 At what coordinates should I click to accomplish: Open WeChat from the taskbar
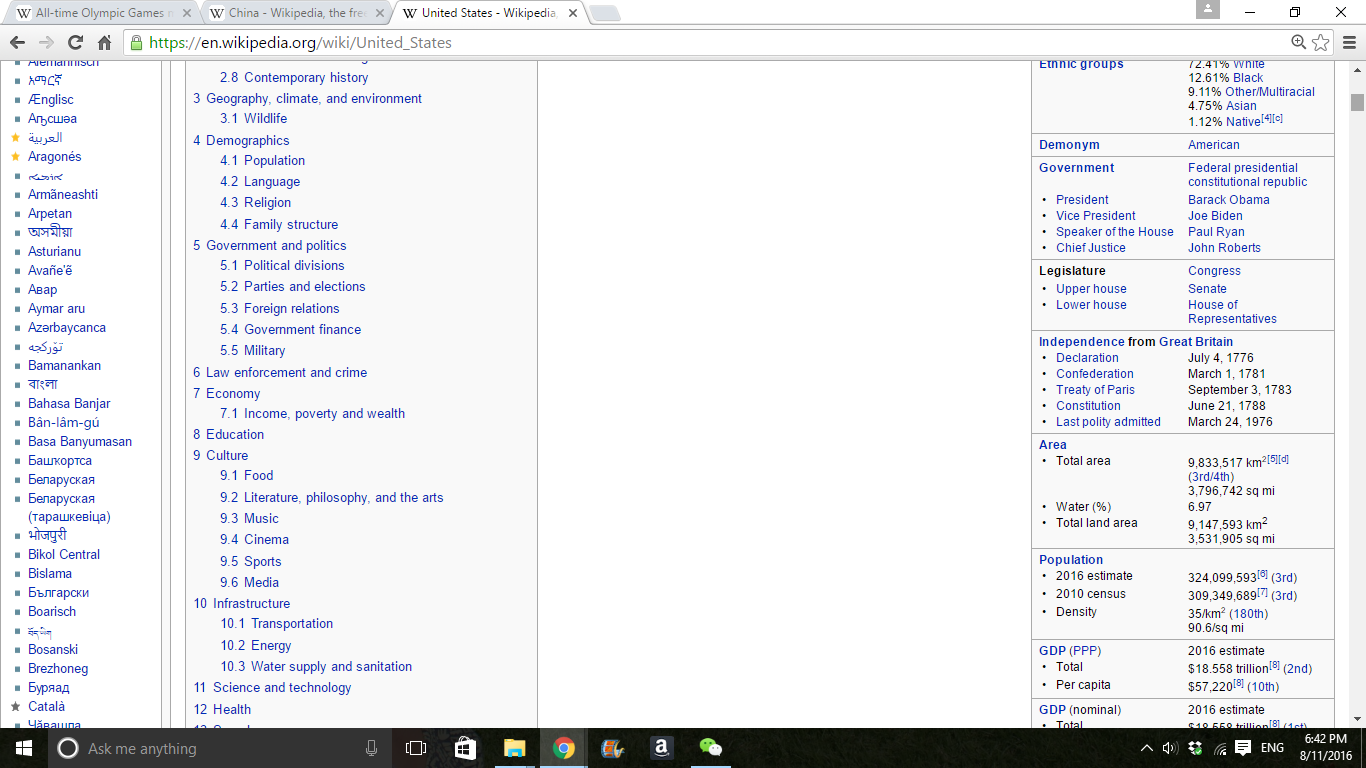tap(710, 748)
